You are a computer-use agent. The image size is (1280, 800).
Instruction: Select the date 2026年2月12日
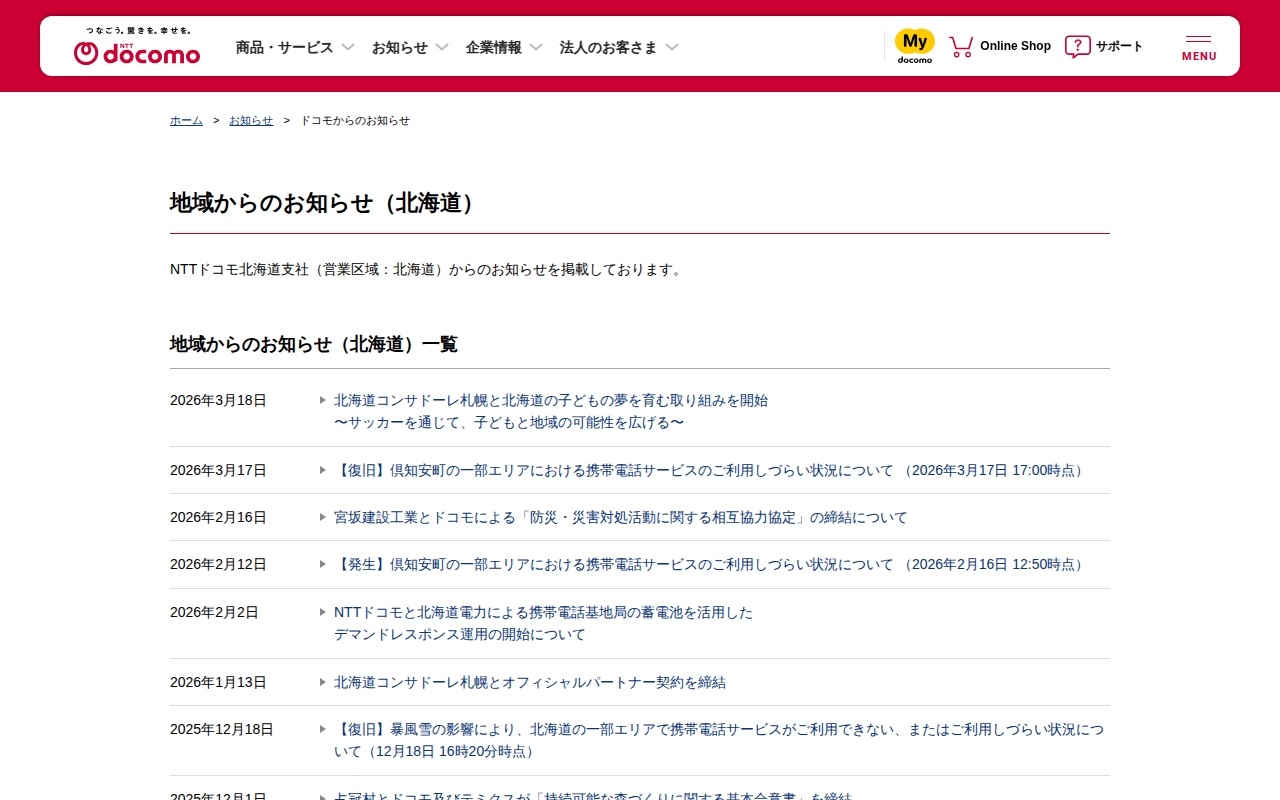click(x=218, y=564)
